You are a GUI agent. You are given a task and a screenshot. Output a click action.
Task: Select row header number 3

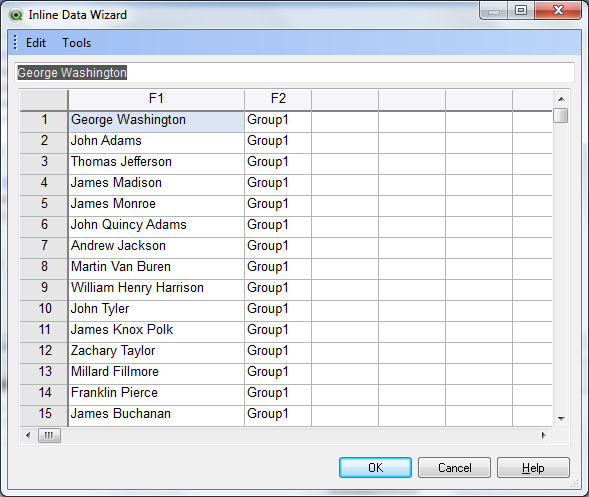pyautogui.click(x=44, y=164)
